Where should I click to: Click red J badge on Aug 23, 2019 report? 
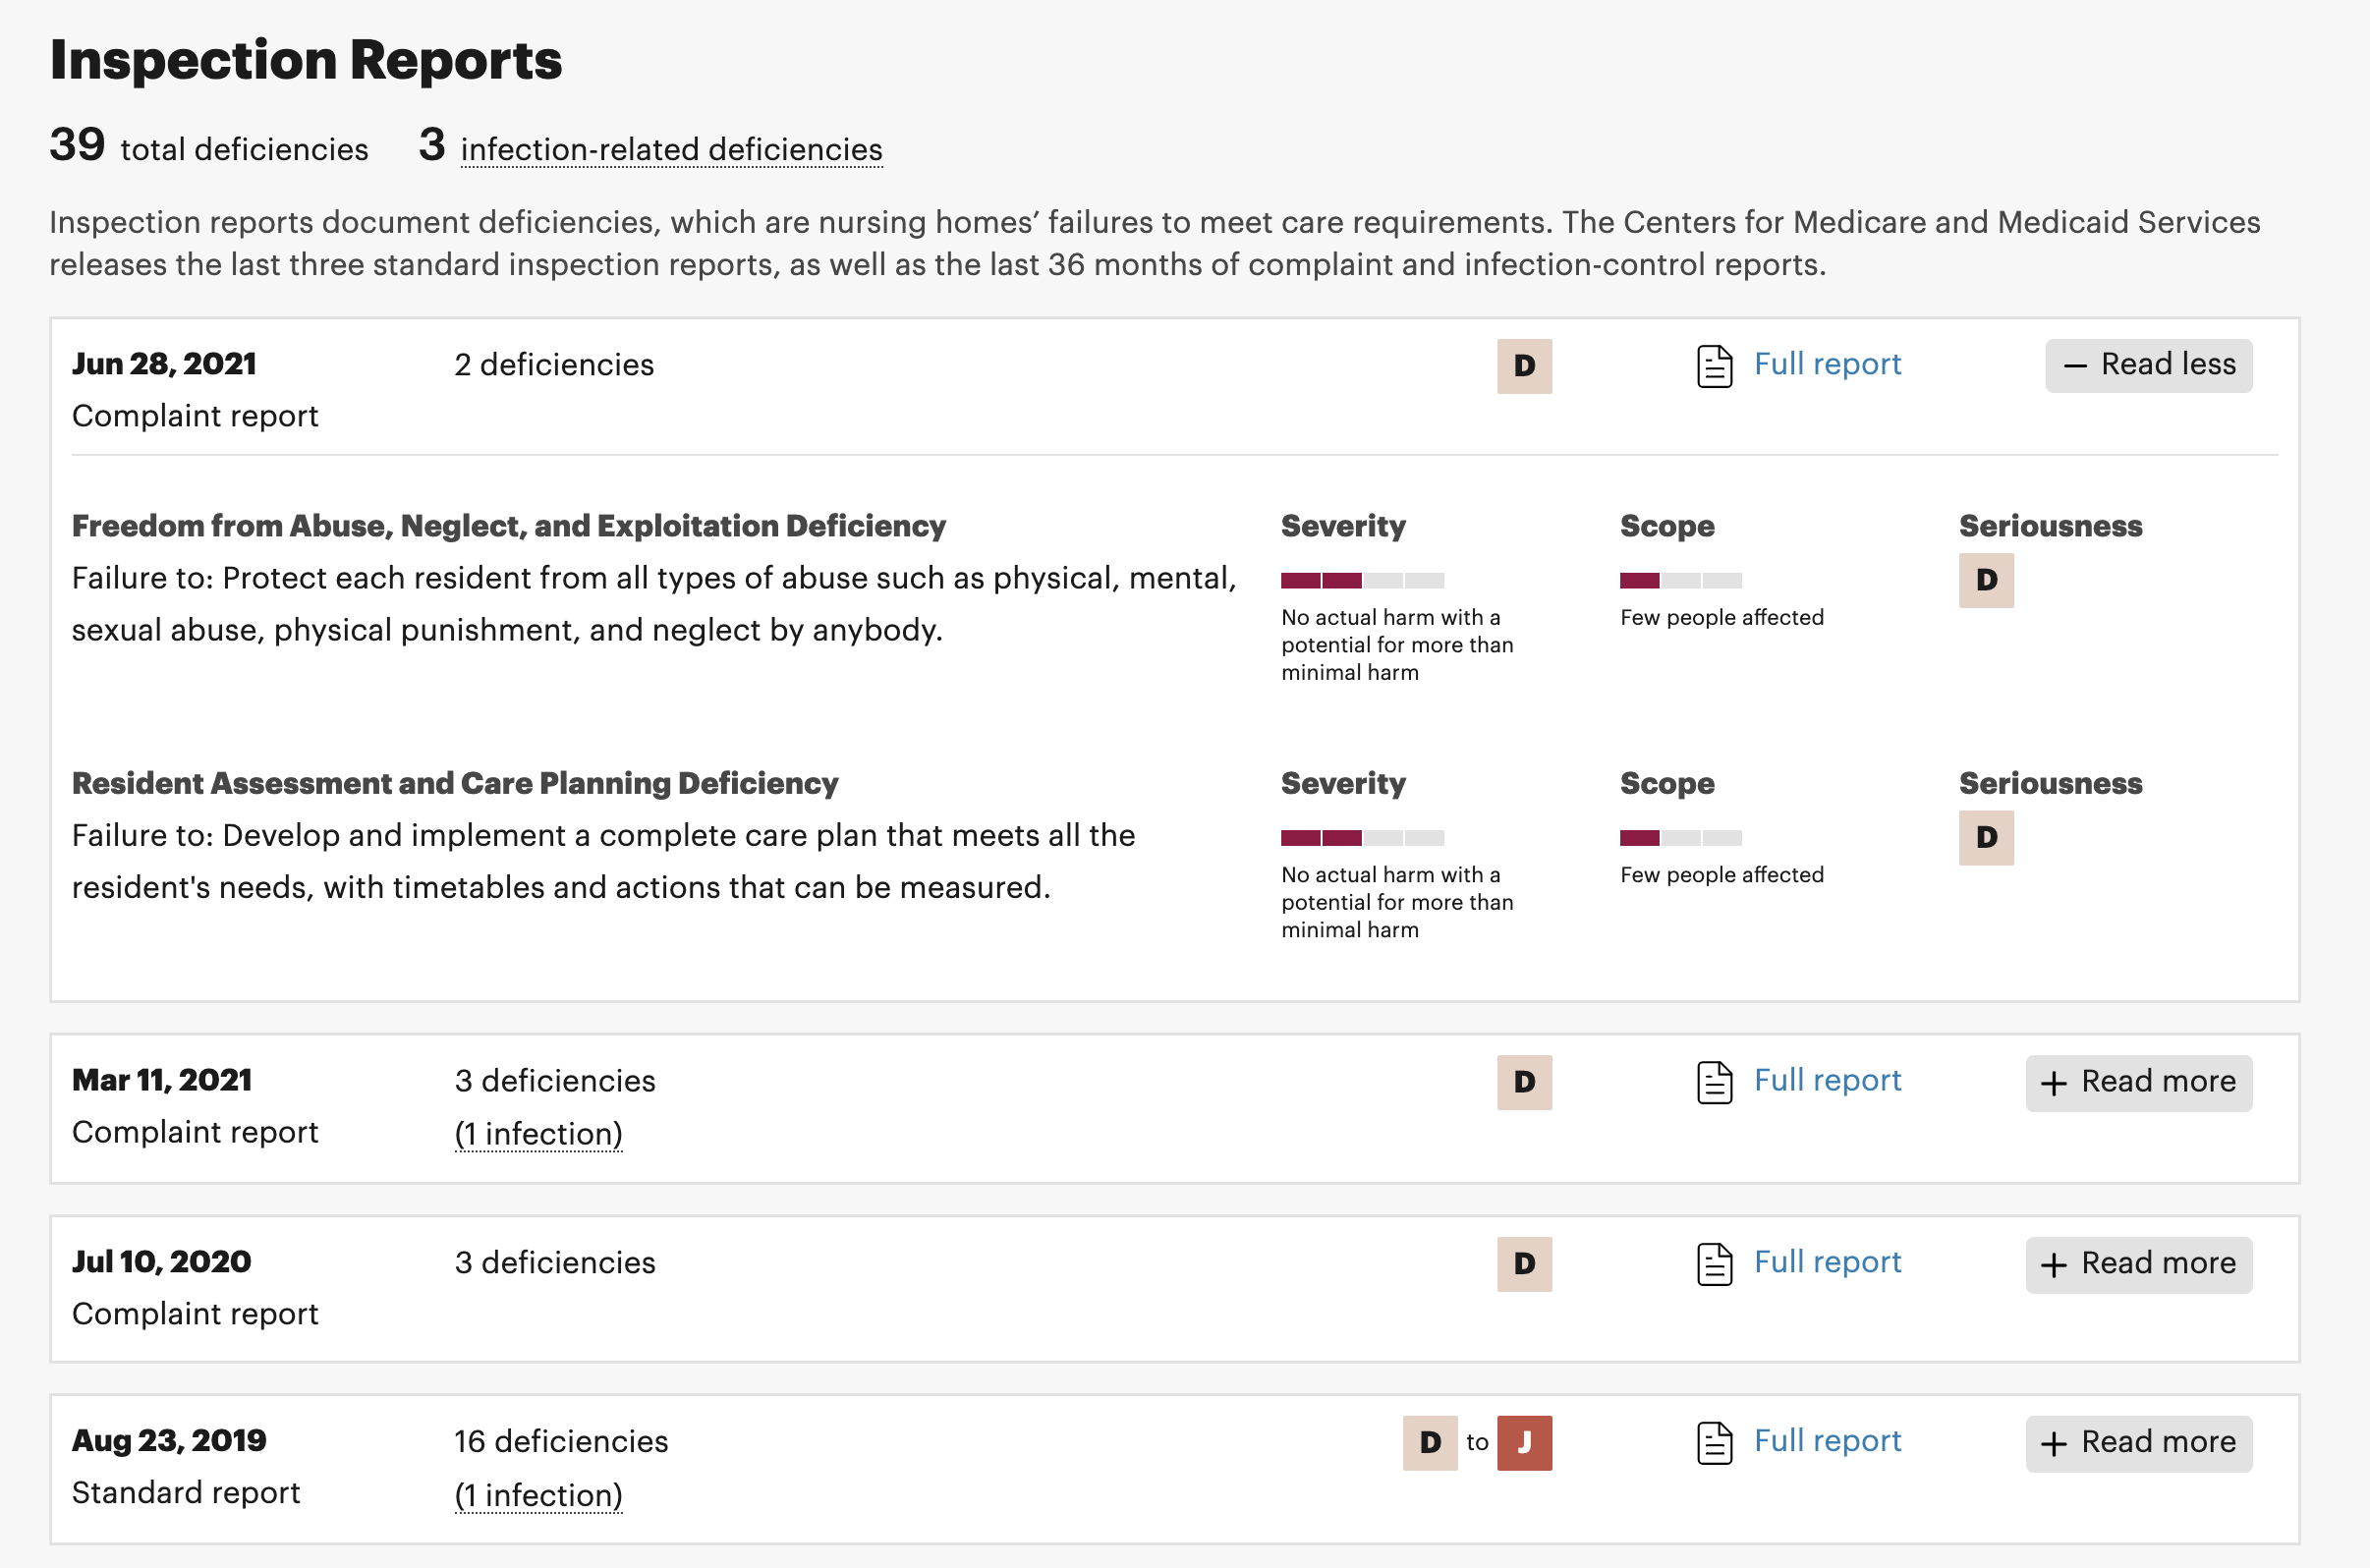[1523, 1443]
